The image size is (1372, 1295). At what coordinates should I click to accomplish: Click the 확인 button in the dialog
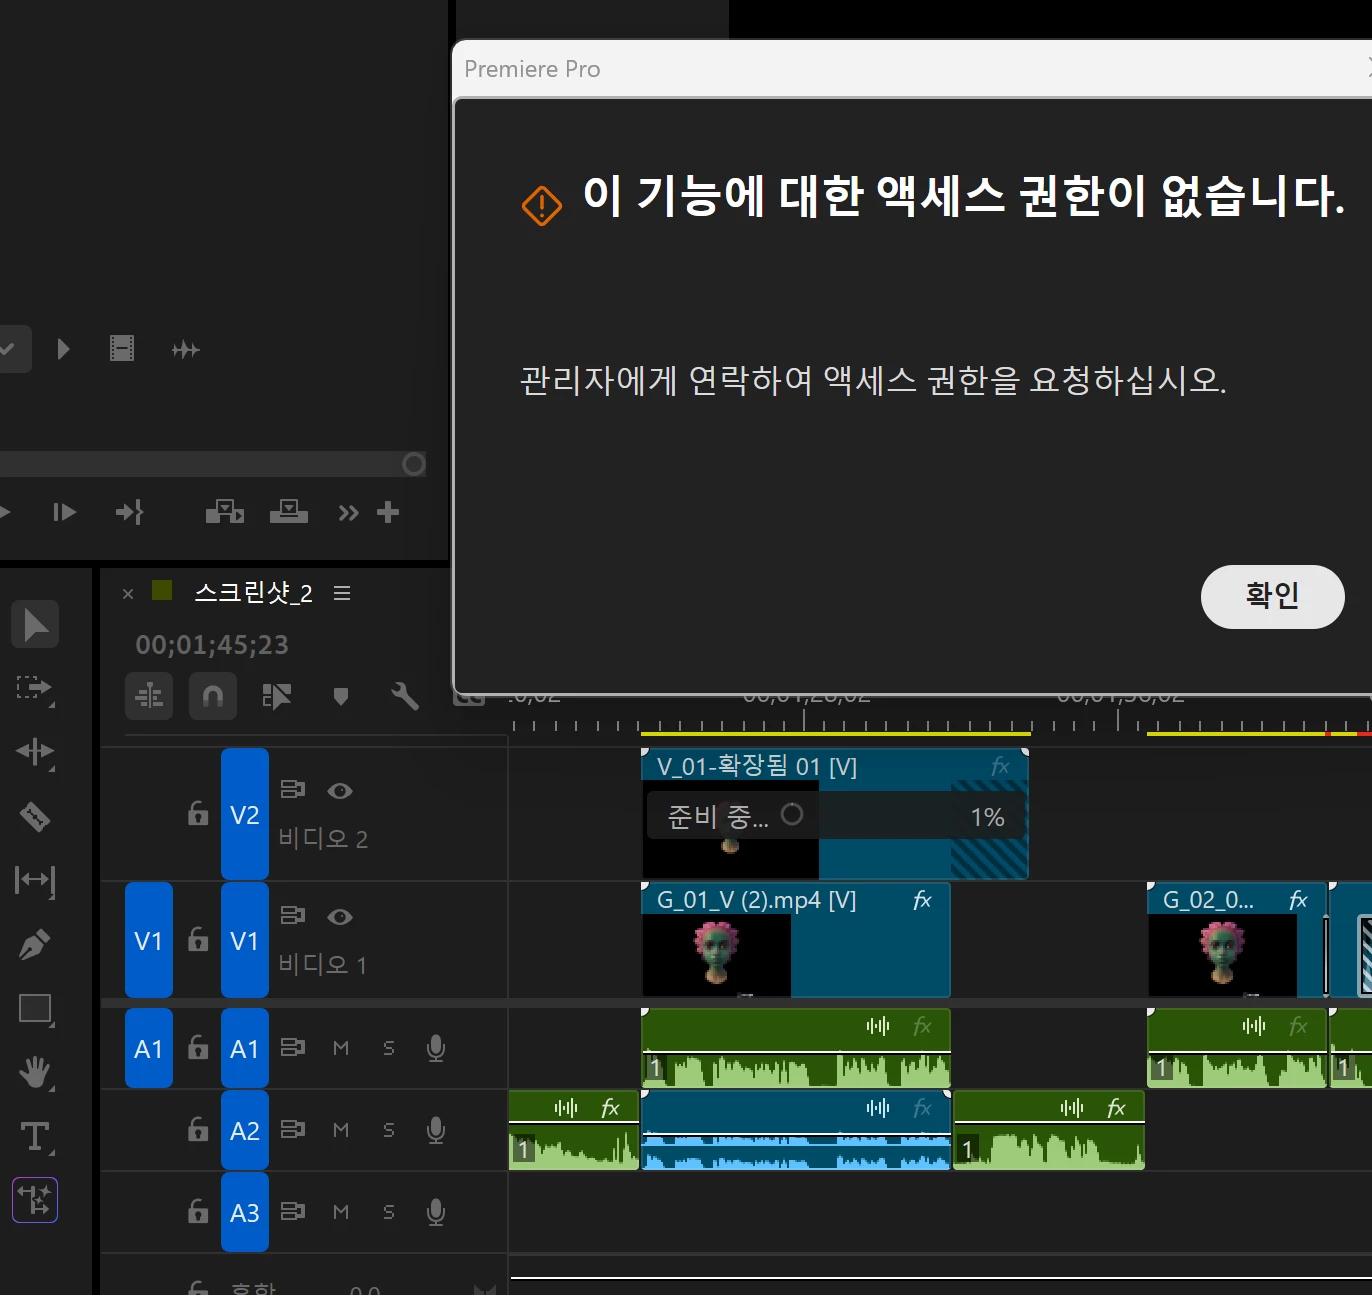[x=1272, y=596]
